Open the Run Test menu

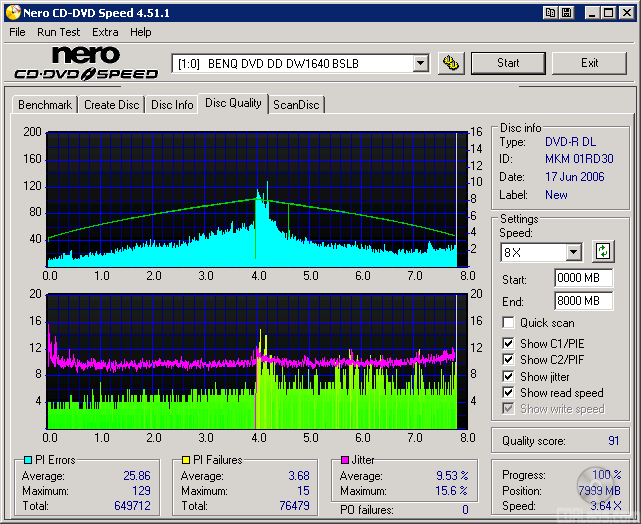(59, 32)
